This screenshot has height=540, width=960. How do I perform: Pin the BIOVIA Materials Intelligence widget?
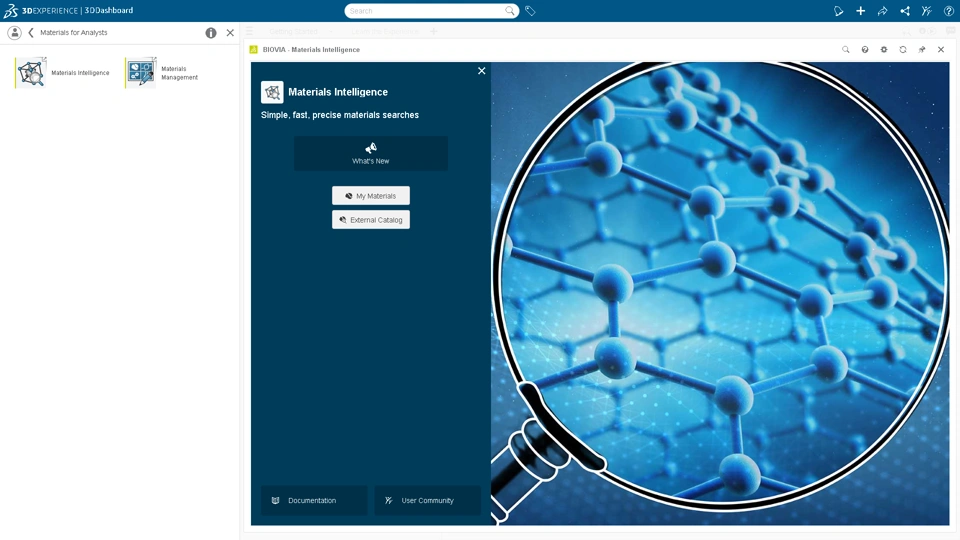921,50
